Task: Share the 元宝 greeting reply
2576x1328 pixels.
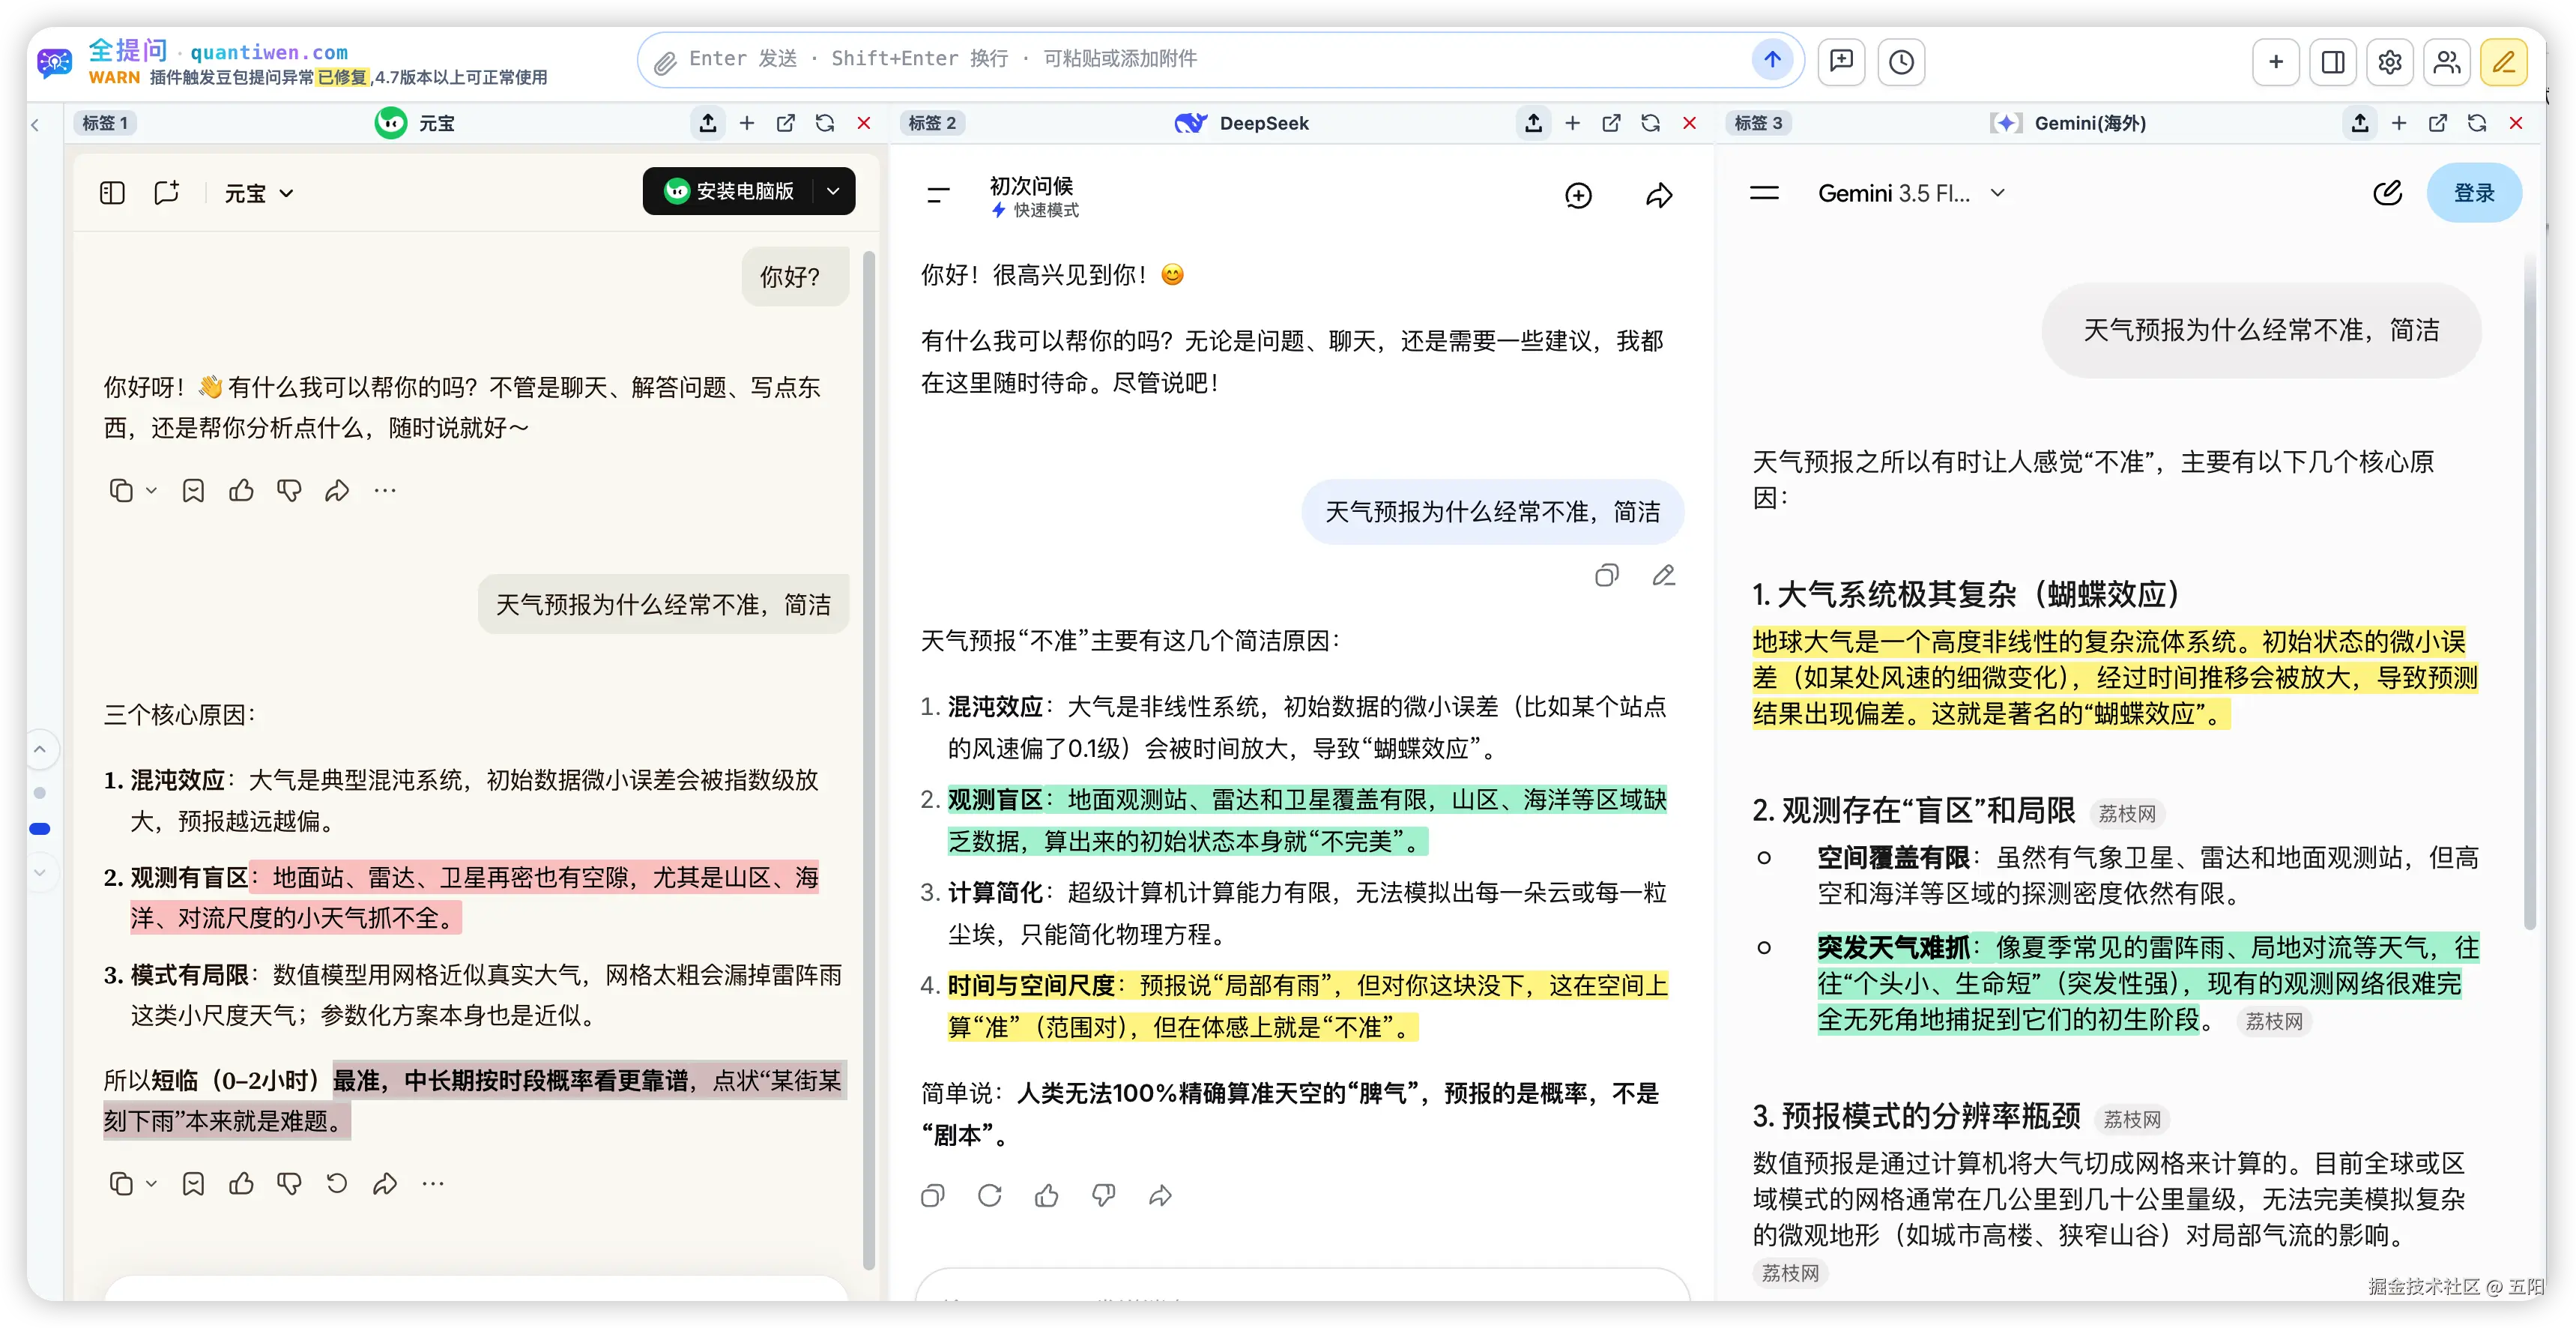Action: [337, 490]
